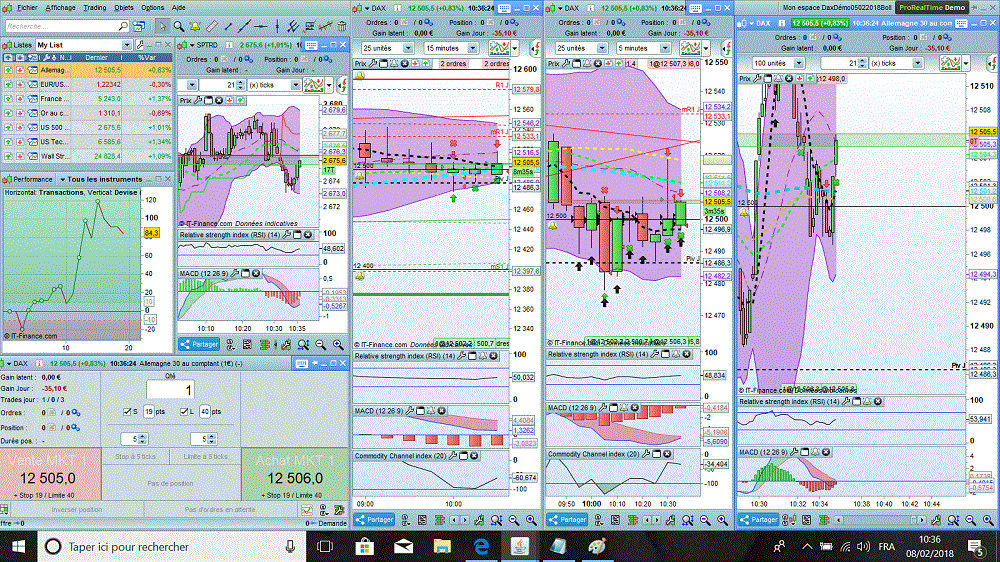Viewport: 1000px width, 562px height.
Task: Open indicators icon in 15 minutes DAX chart
Action: point(499,48)
